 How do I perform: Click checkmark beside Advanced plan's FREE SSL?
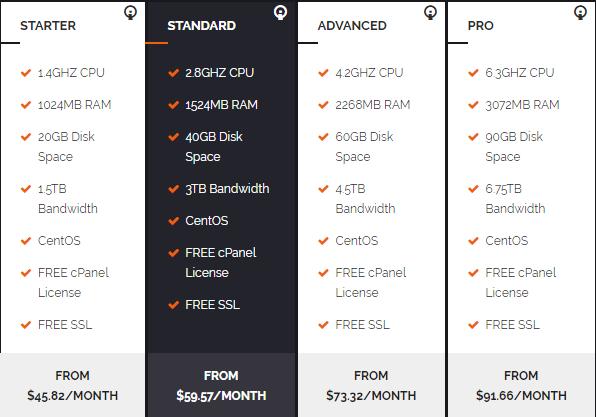[323, 325]
